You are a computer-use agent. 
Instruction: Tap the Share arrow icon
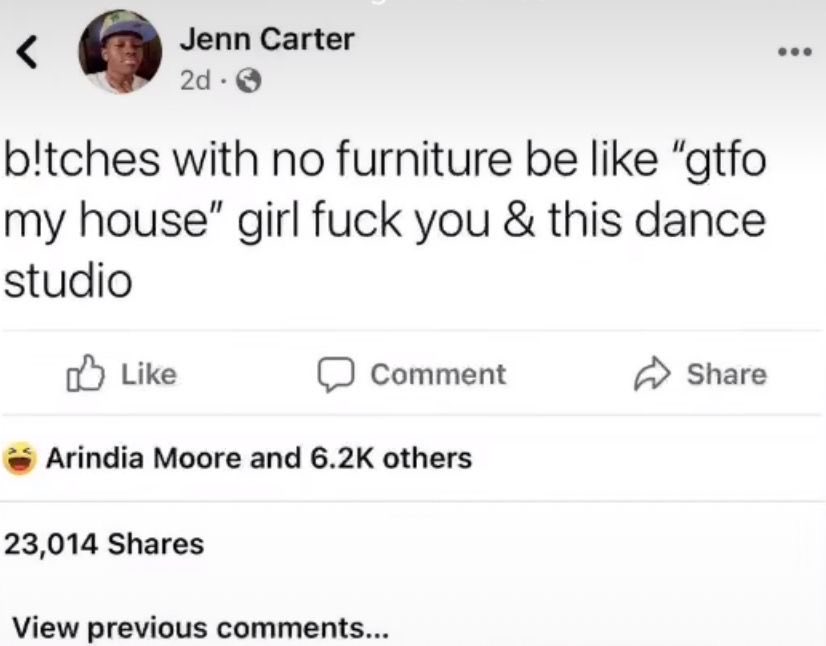(652, 373)
